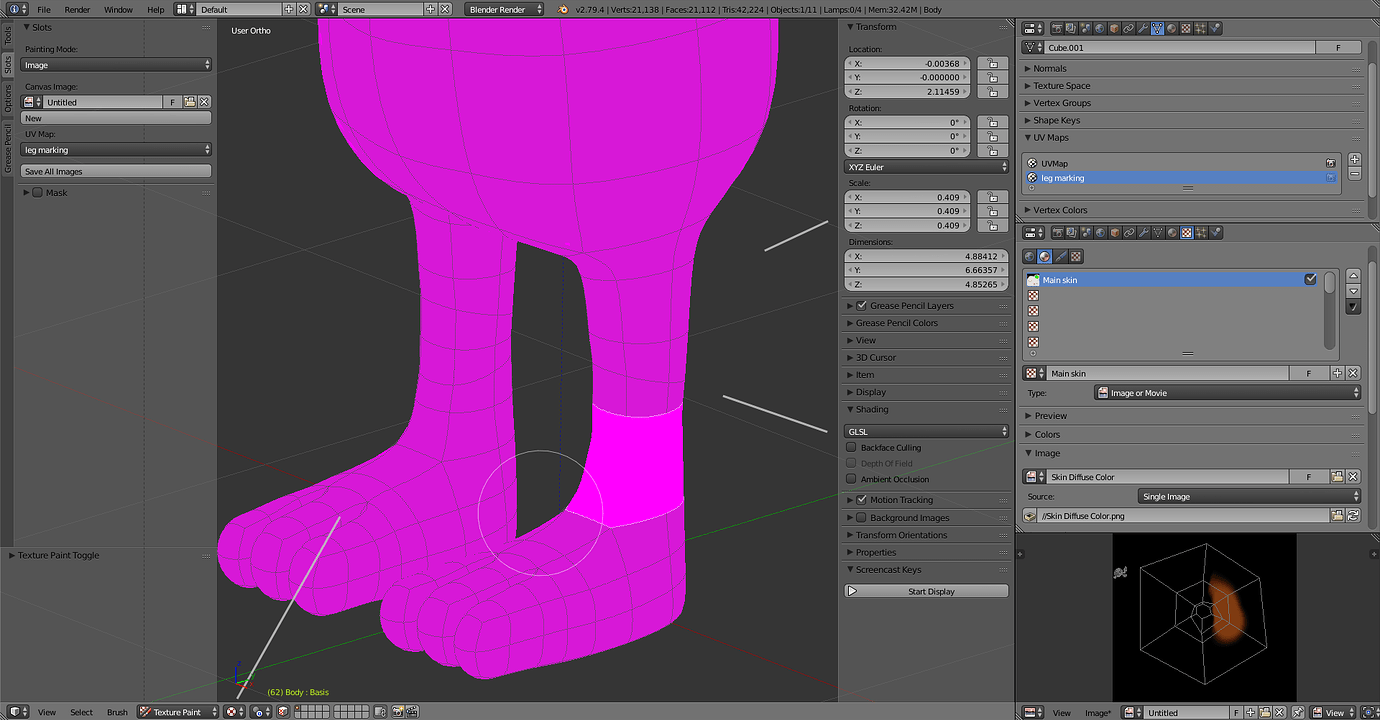Open the File menu
The height and width of the screenshot is (720, 1380).
point(44,9)
